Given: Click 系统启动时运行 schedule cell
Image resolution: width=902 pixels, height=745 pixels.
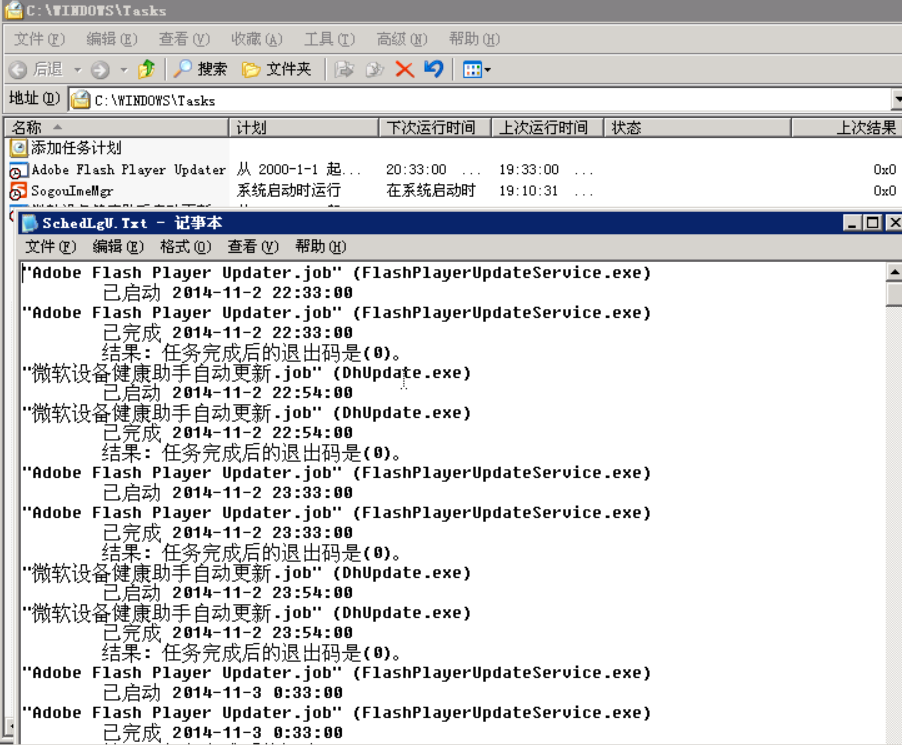Looking at the screenshot, I should 288,191.
